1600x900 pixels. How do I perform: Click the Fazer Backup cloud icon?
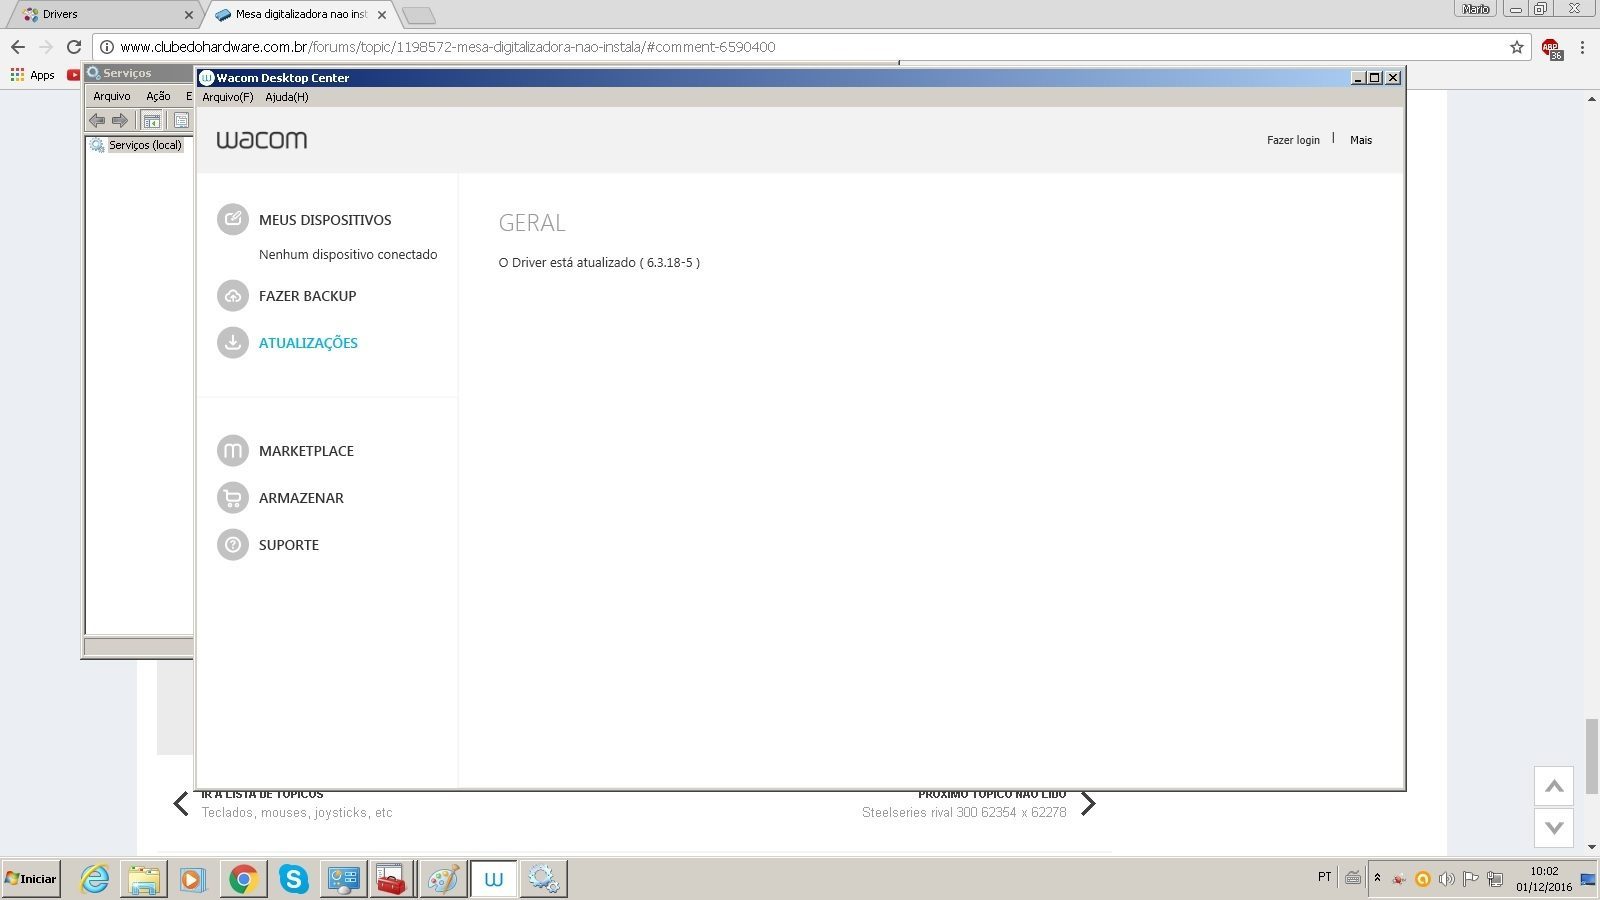point(233,295)
